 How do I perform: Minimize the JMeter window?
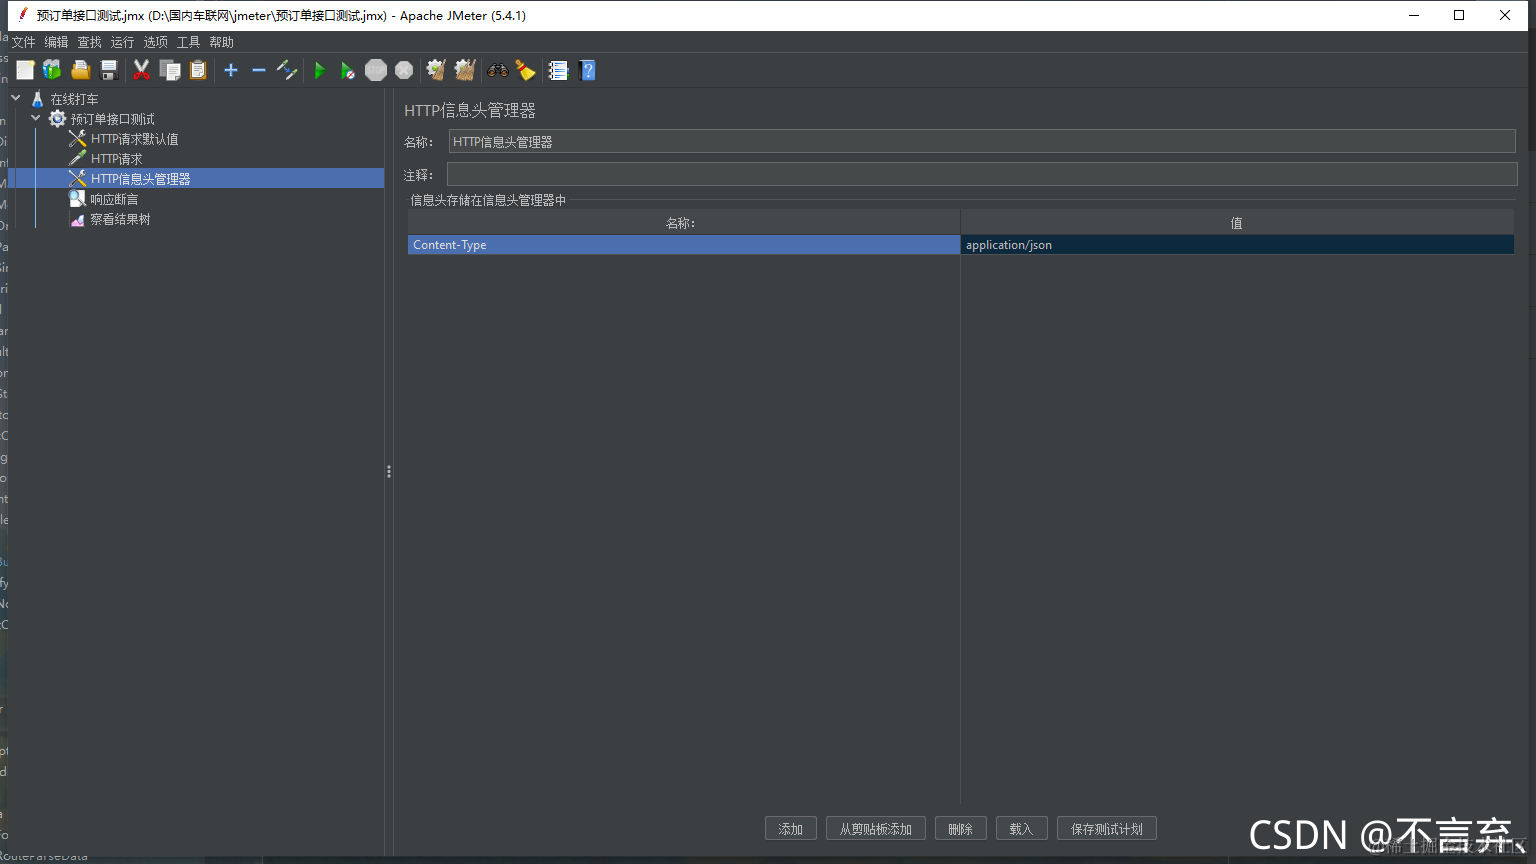(x=1414, y=15)
